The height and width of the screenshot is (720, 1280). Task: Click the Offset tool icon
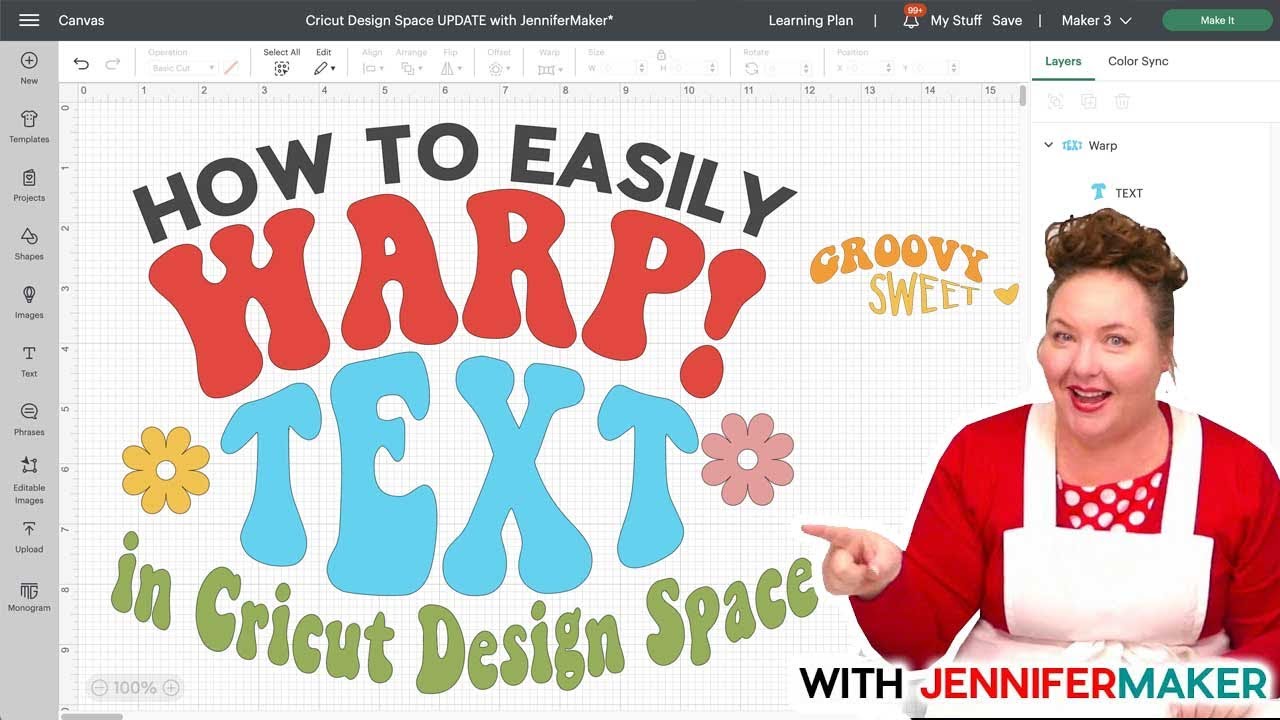coord(496,69)
